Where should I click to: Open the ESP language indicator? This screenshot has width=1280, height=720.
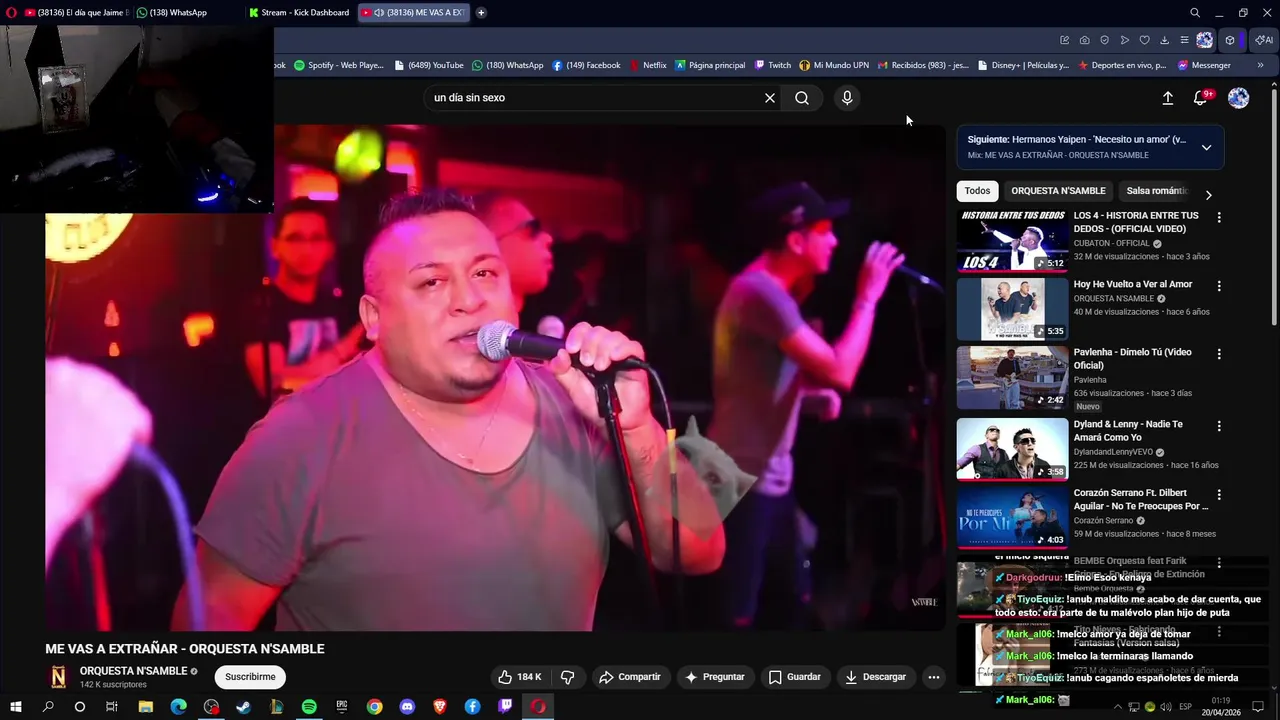1186,707
